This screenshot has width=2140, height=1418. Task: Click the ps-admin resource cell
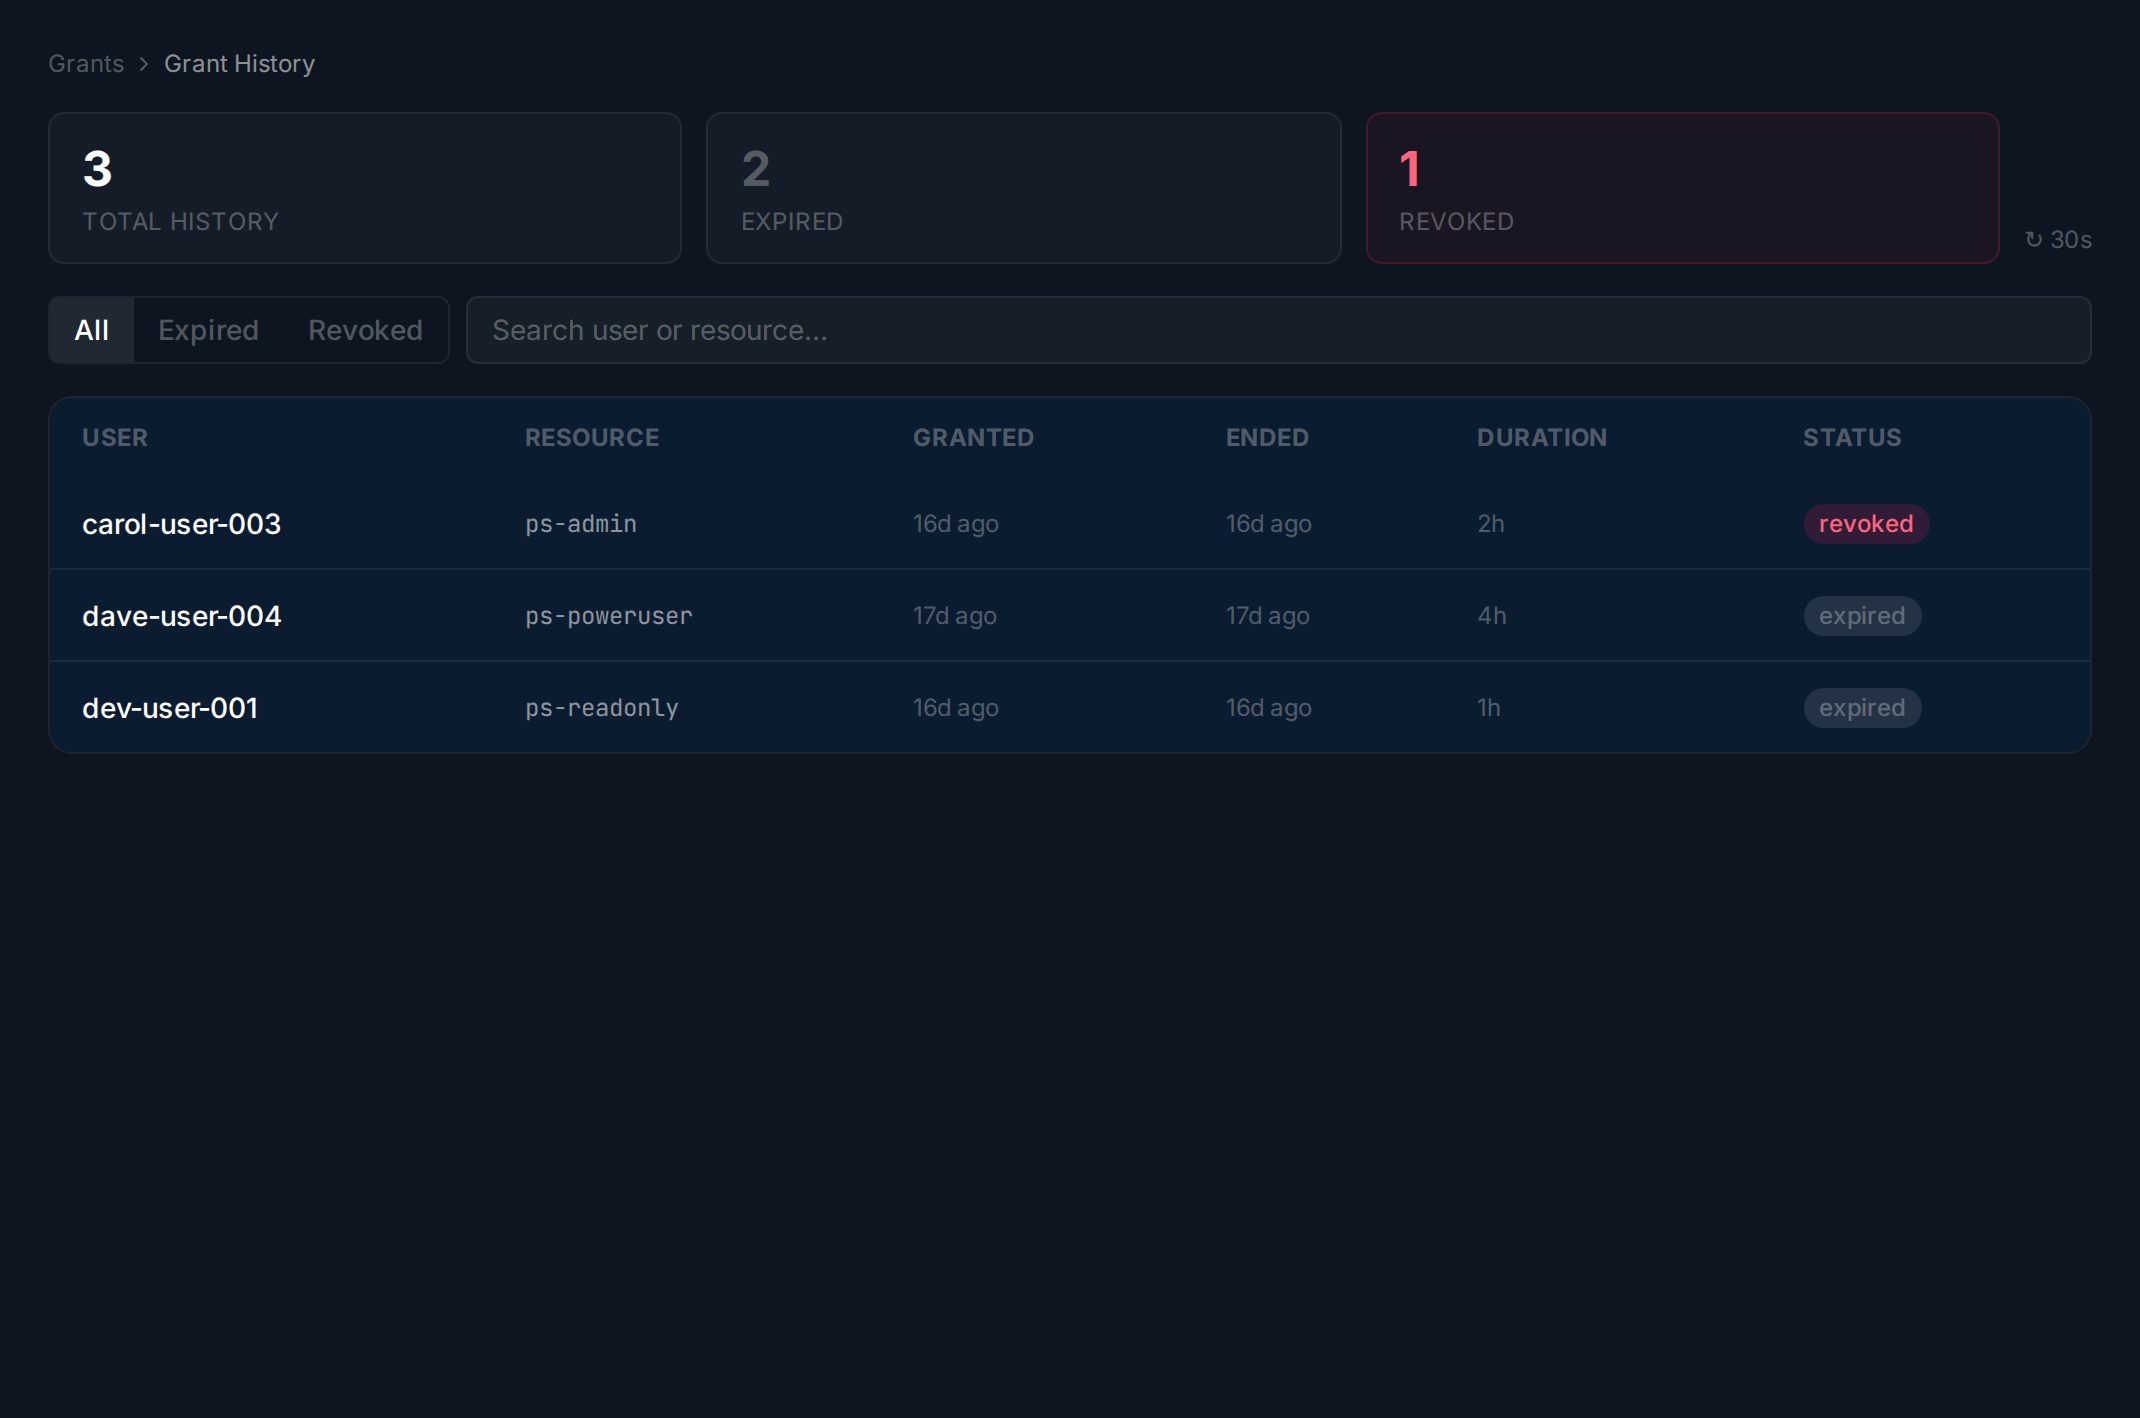tap(581, 524)
